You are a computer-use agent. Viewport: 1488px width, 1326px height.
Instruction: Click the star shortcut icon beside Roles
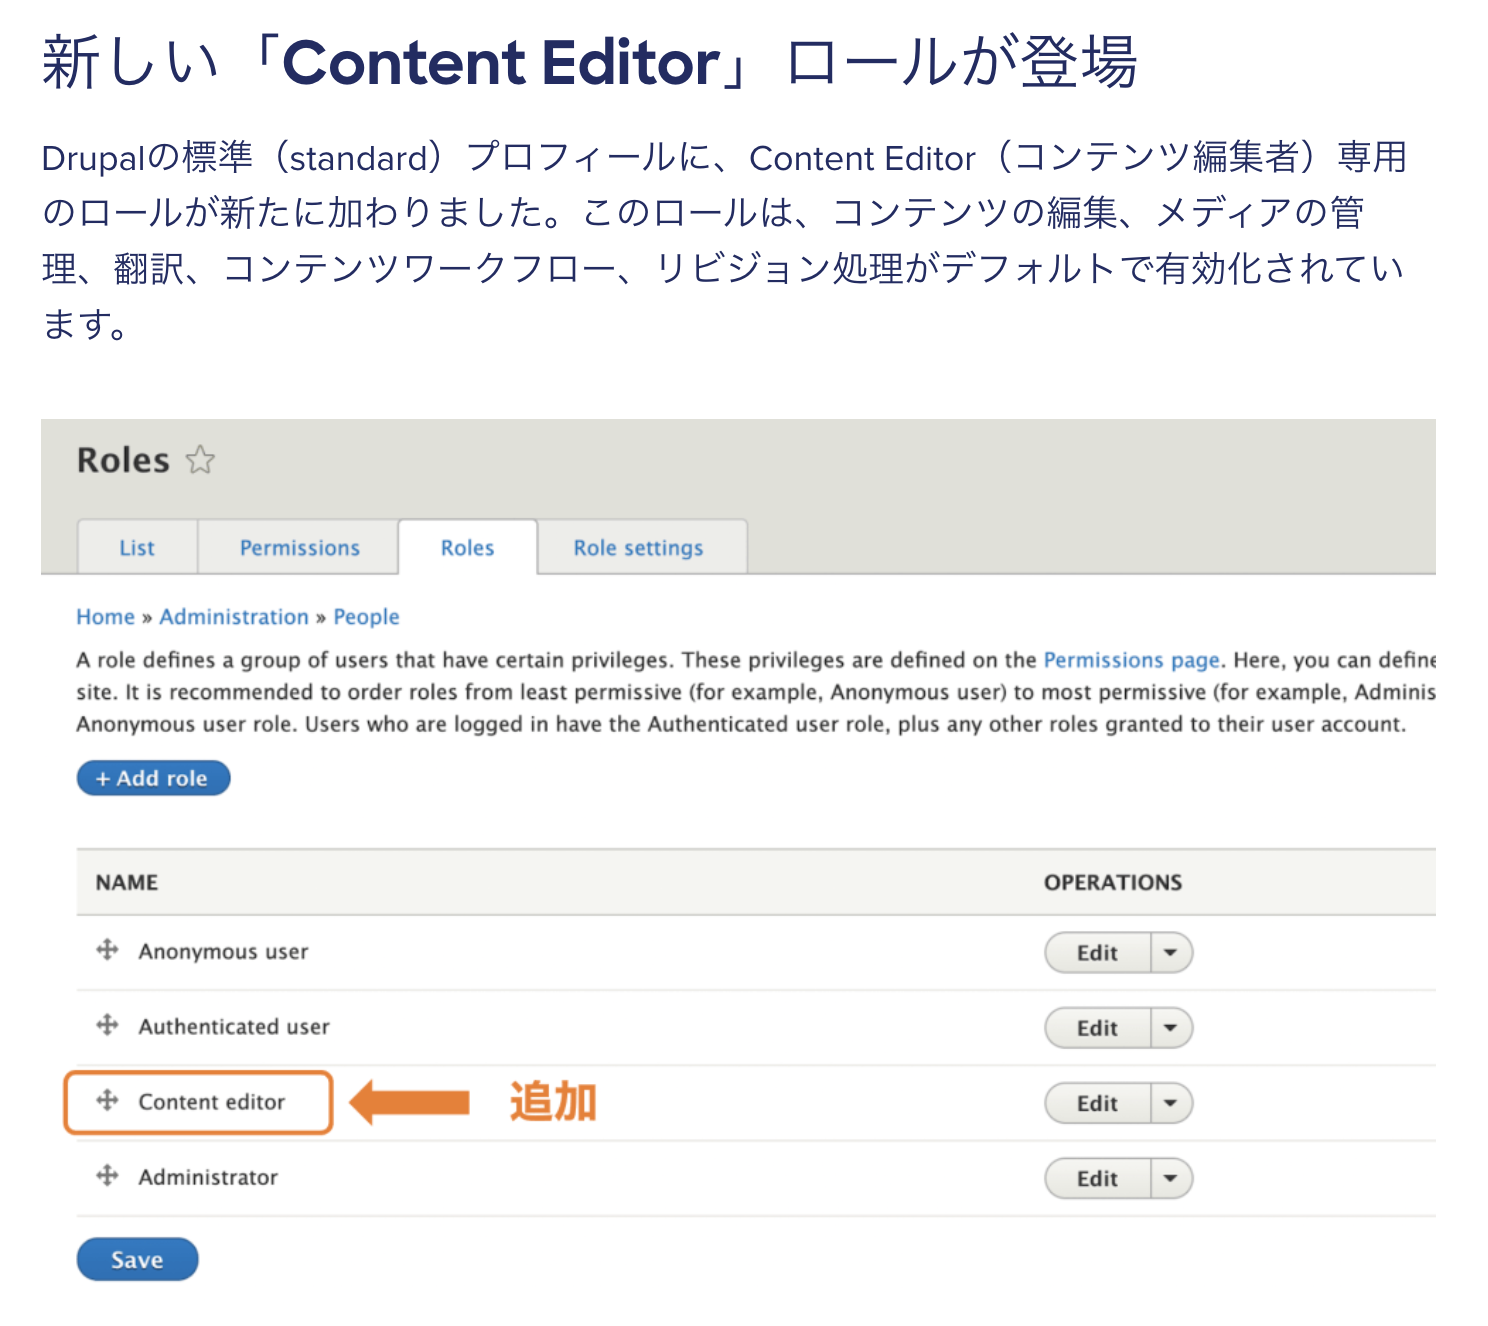tap(200, 459)
